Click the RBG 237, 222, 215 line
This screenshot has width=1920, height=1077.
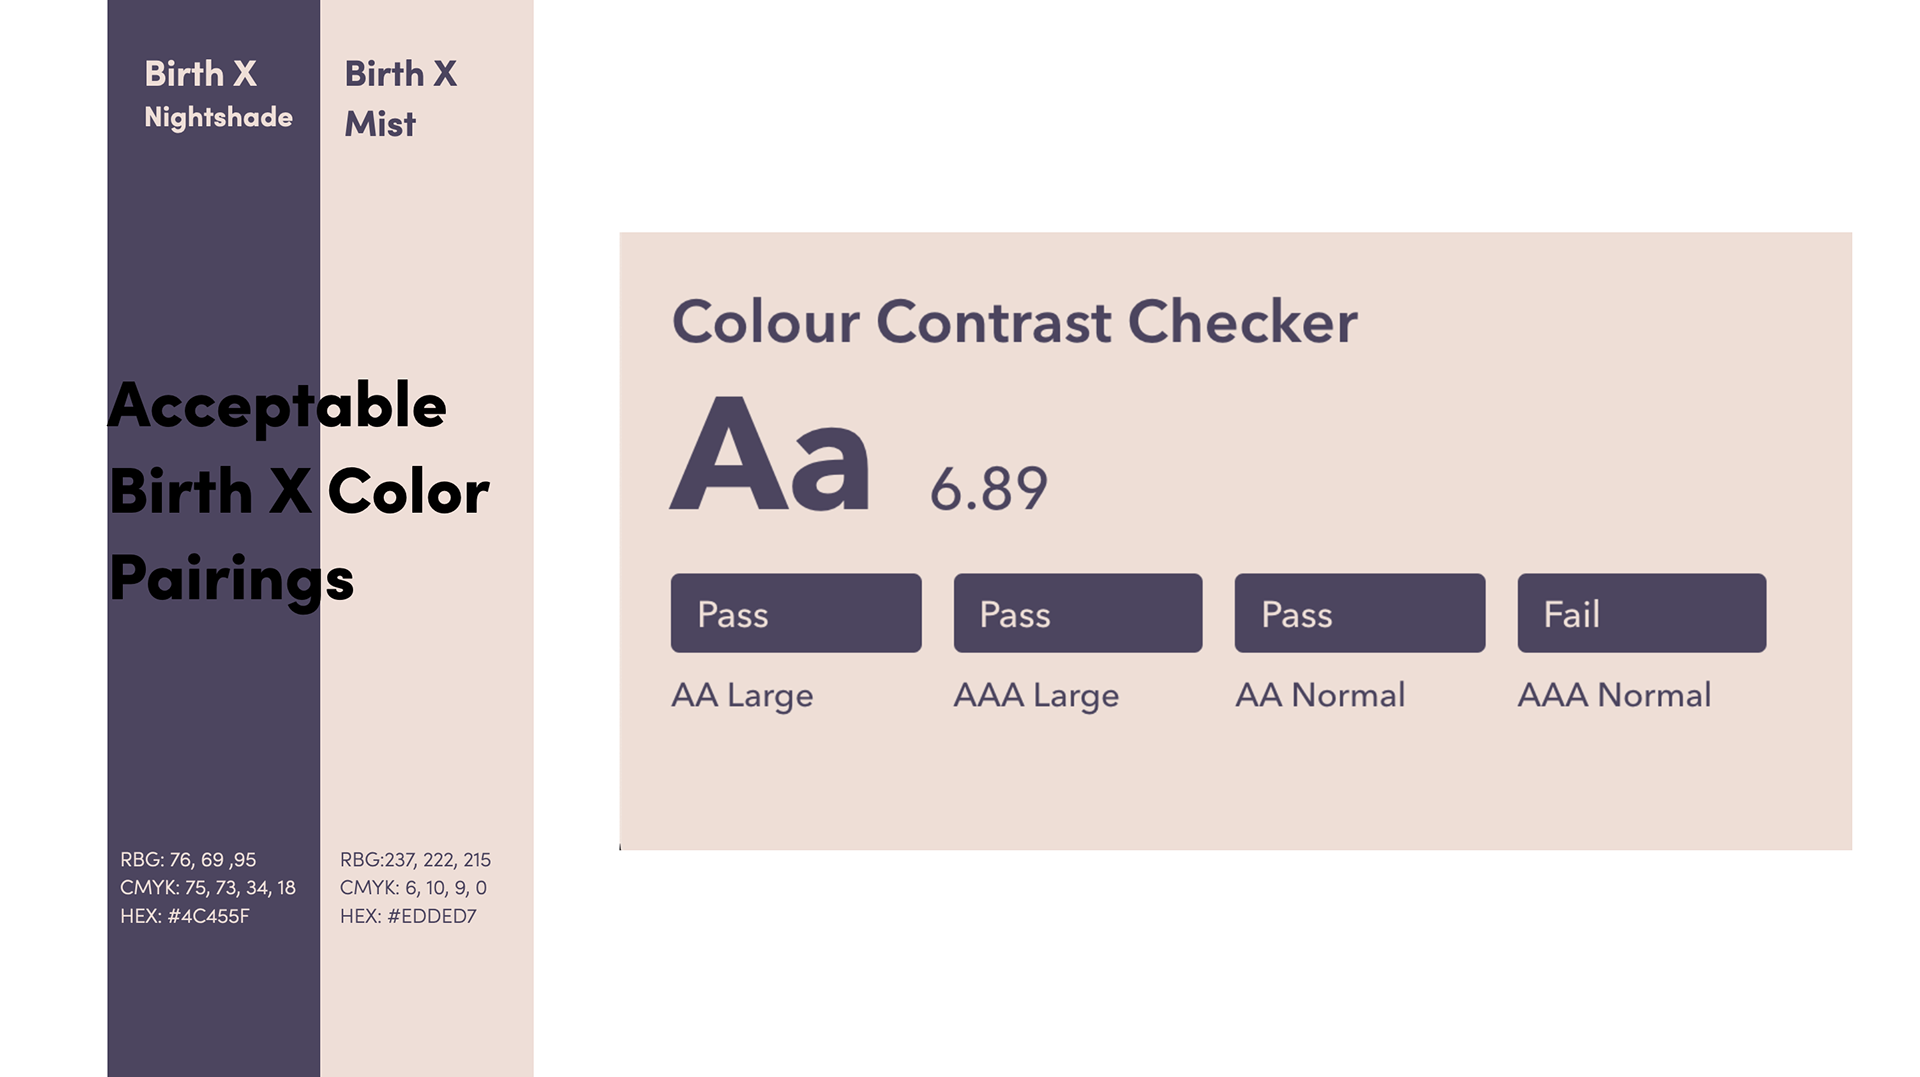point(415,860)
